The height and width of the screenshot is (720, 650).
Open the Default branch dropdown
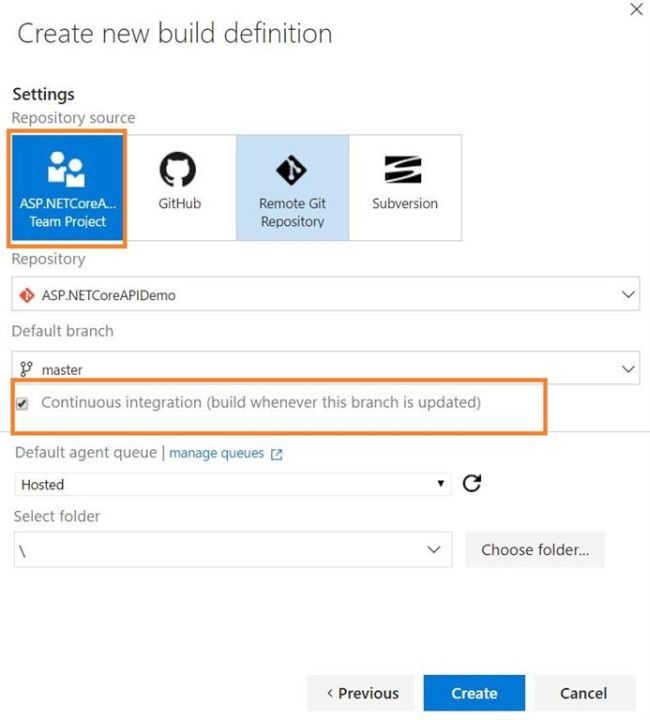point(628,369)
